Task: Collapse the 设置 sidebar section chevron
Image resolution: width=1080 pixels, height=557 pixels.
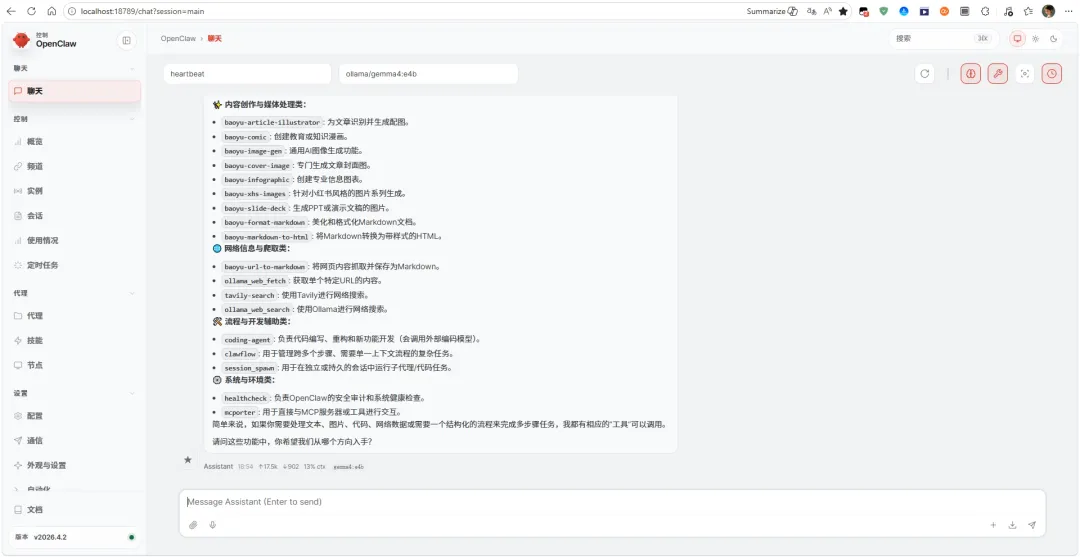Action: coord(132,393)
